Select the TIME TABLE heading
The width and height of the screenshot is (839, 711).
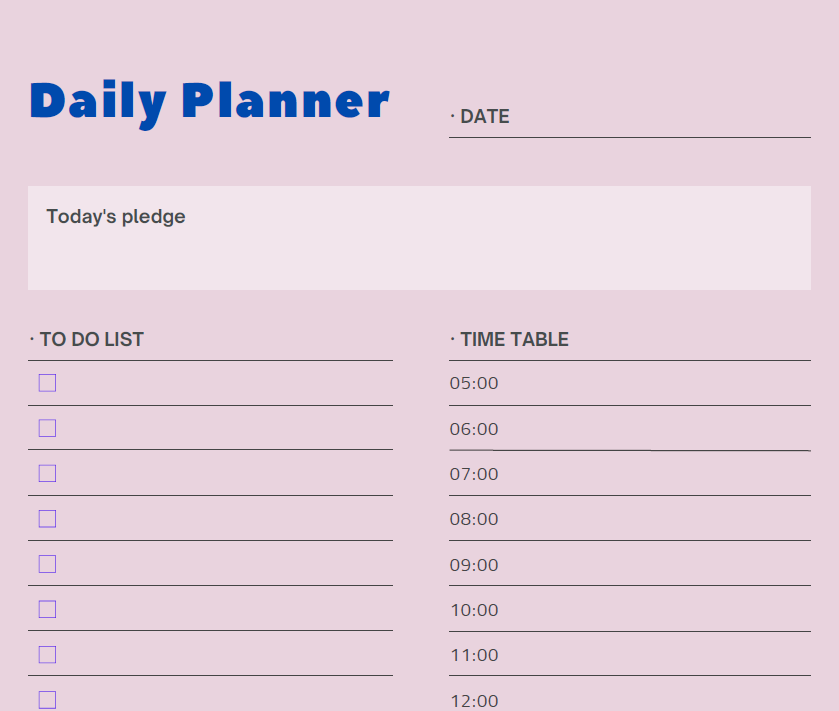tap(514, 339)
